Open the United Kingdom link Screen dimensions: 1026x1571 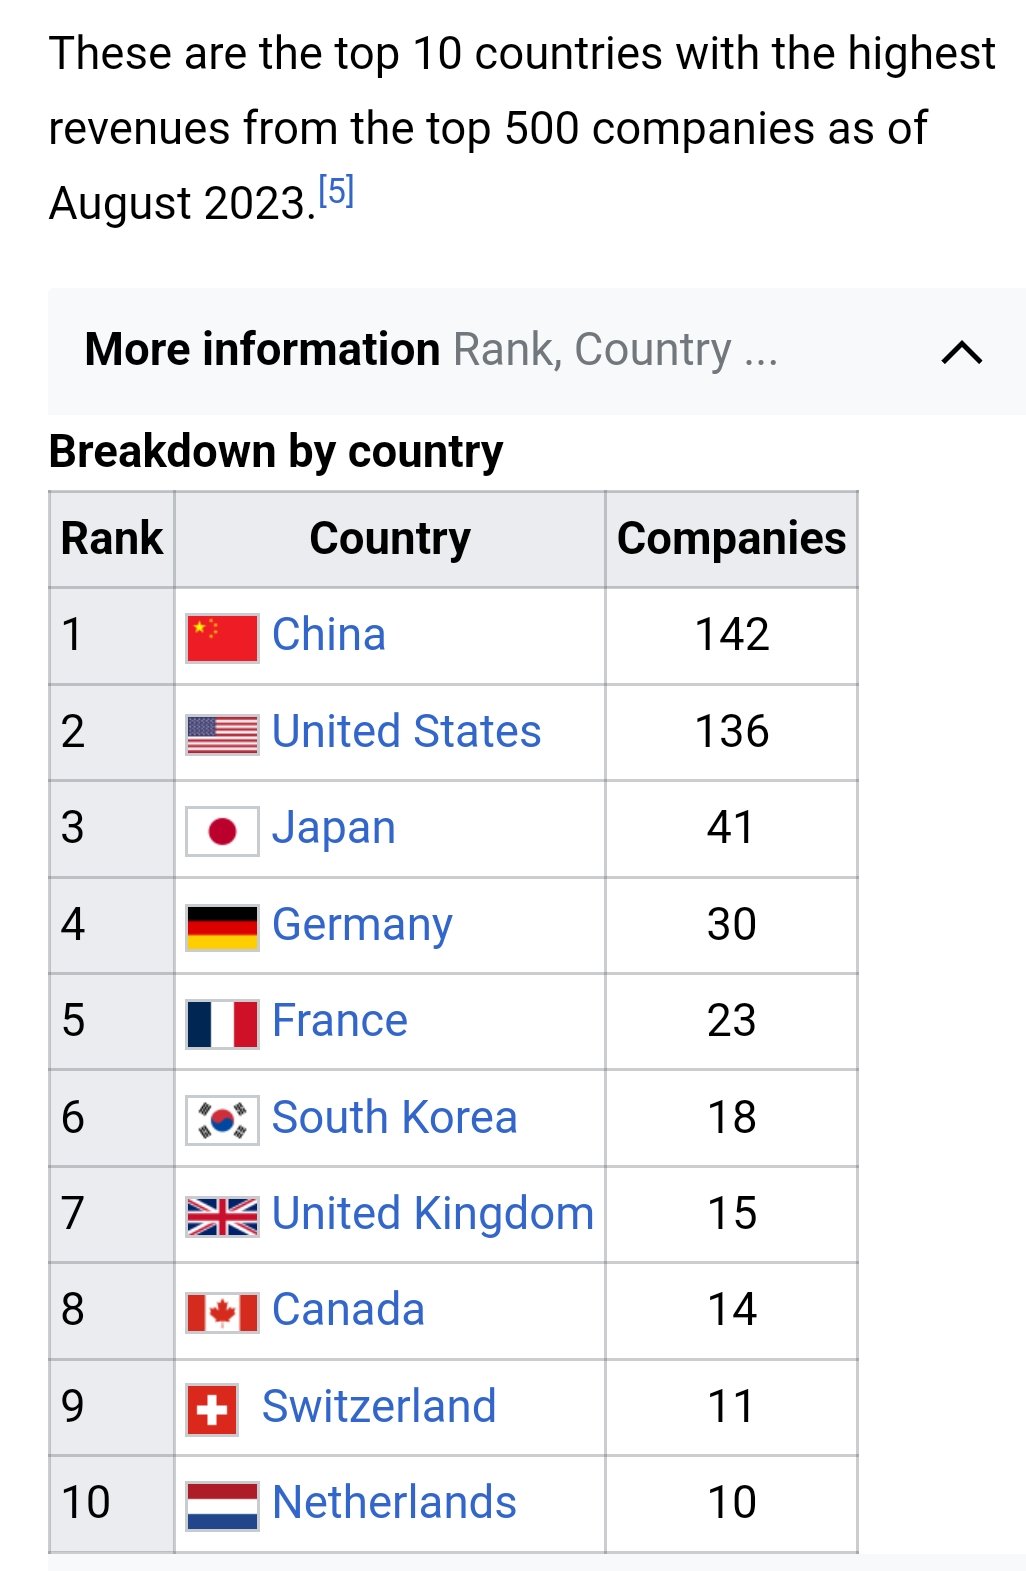pyautogui.click(x=433, y=1213)
